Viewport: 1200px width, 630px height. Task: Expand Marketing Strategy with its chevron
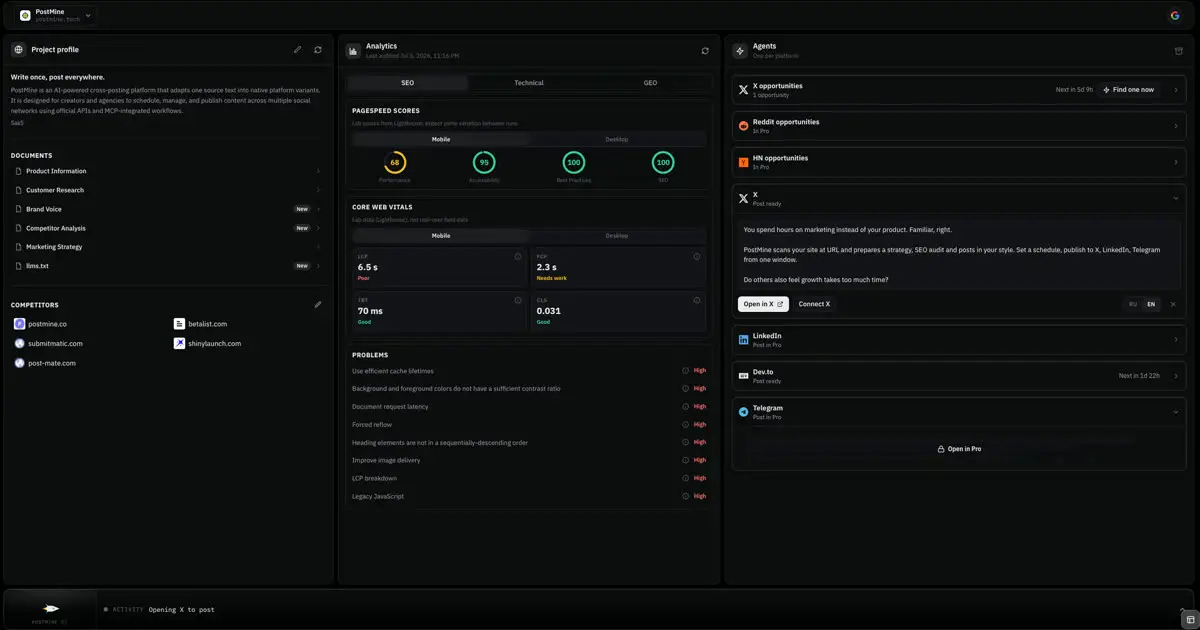[x=318, y=247]
